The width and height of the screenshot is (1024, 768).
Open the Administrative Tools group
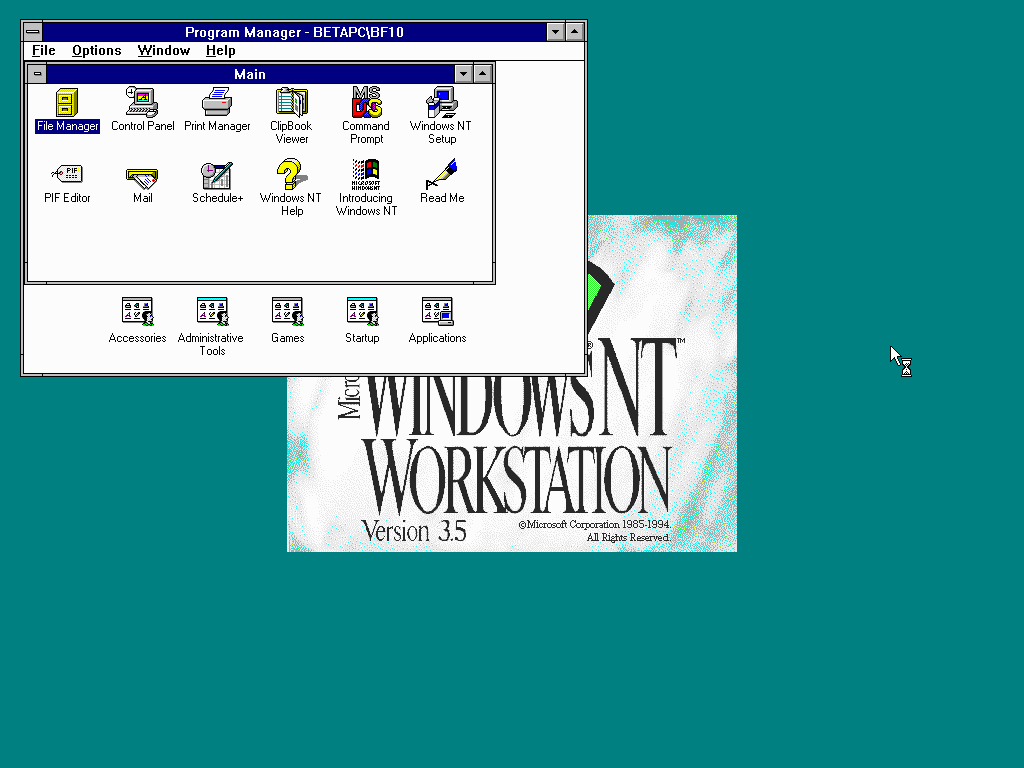(211, 311)
